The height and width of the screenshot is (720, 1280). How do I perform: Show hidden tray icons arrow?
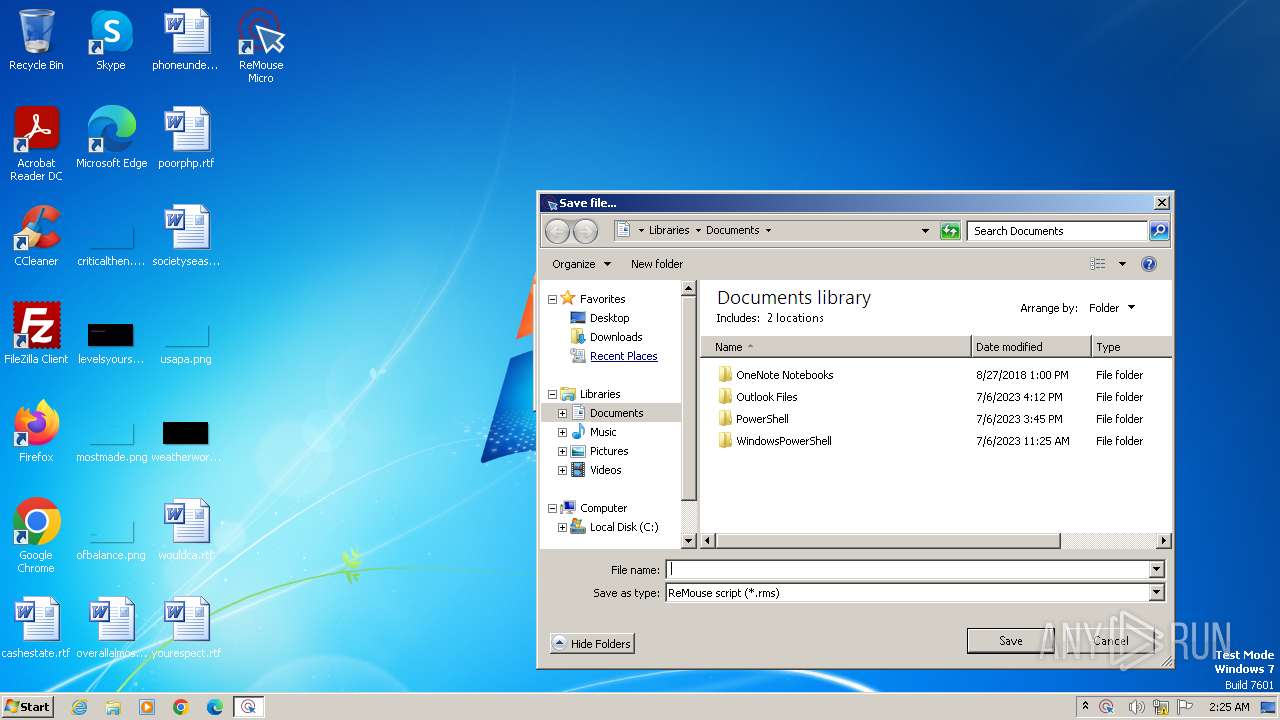[x=1085, y=706]
